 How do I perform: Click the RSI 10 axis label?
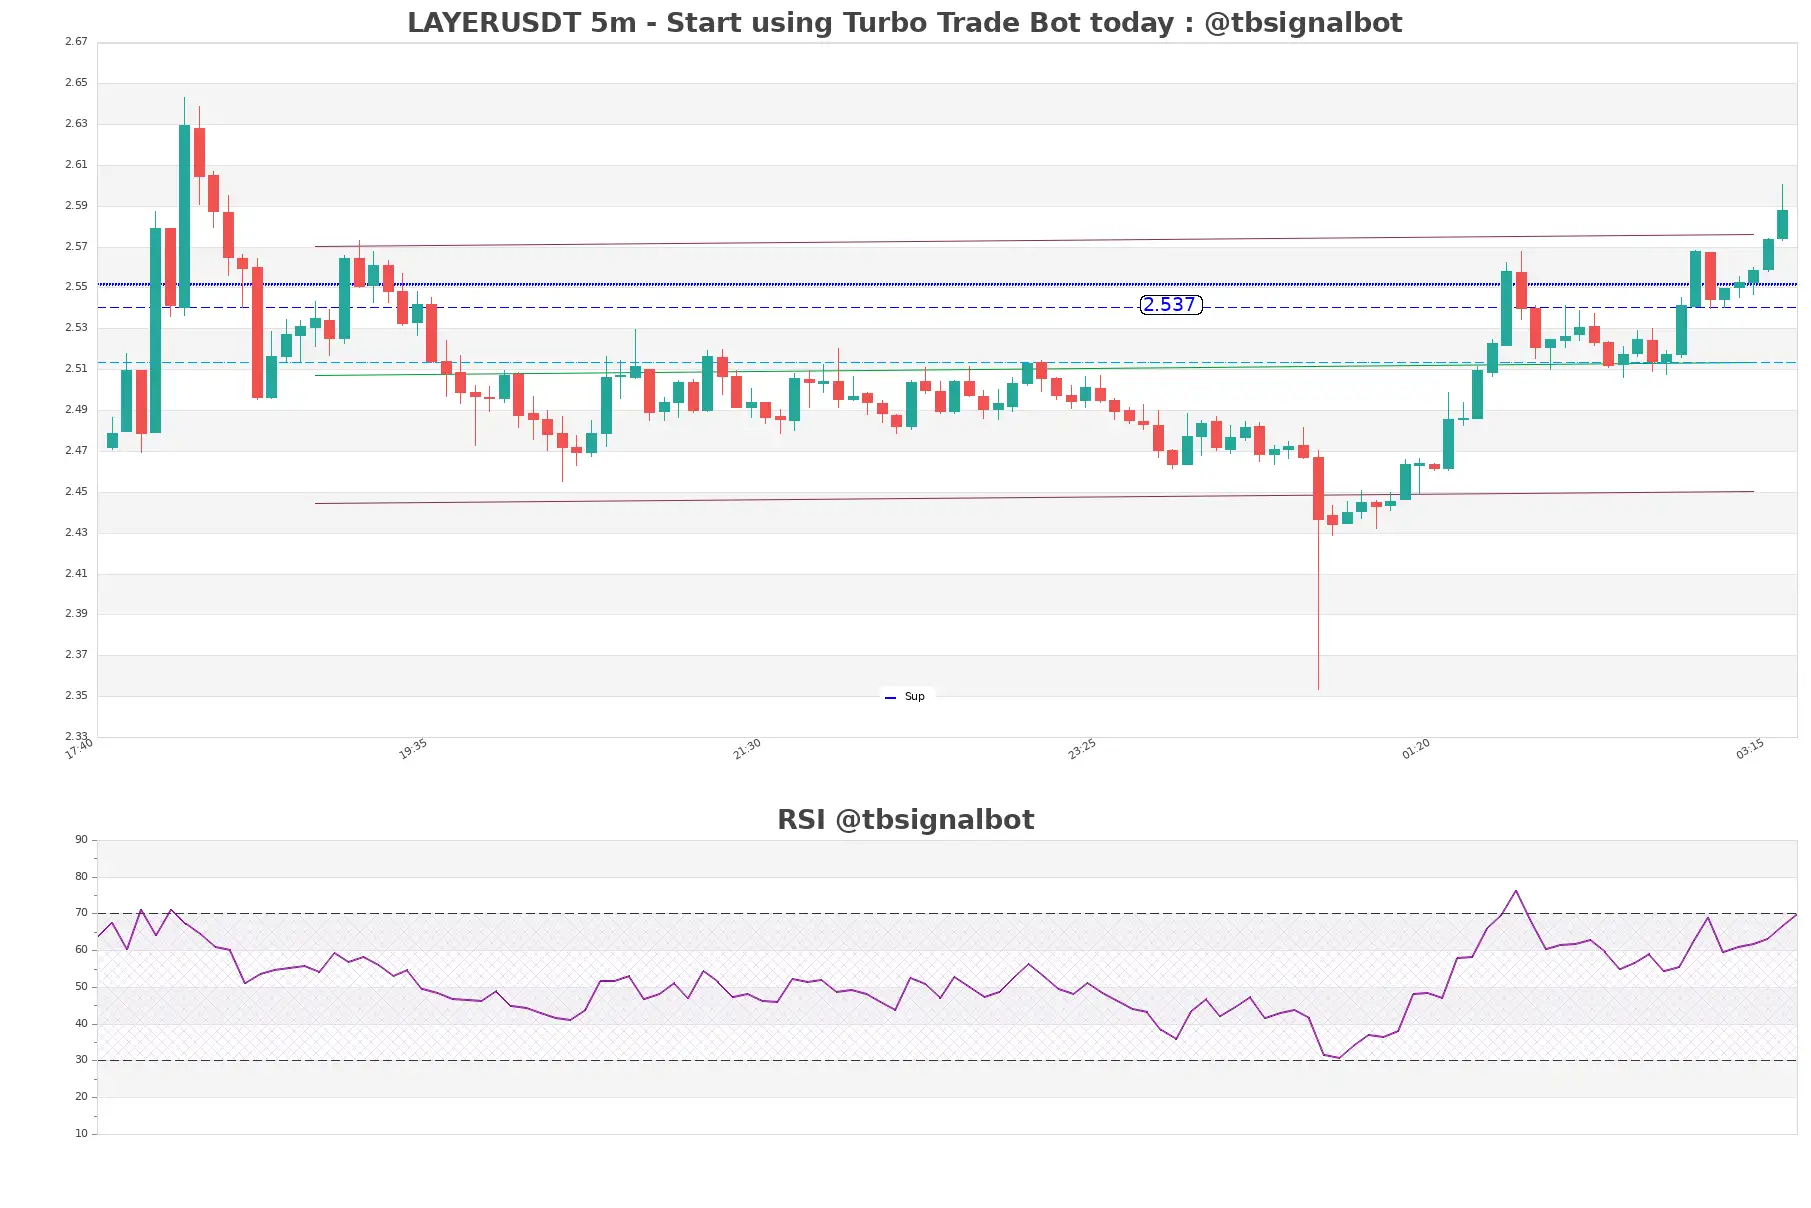[81, 1134]
